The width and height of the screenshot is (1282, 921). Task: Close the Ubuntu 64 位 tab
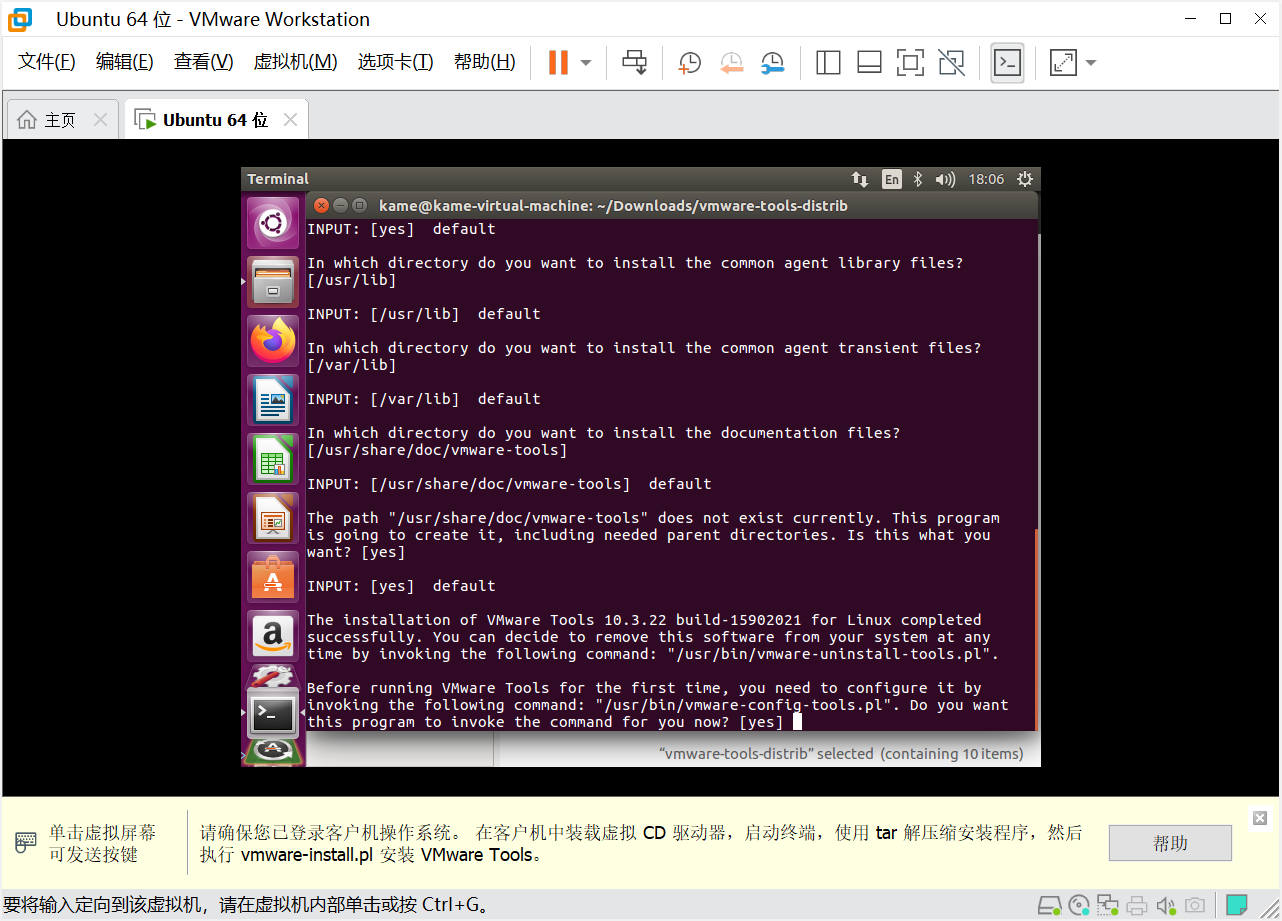[x=290, y=120]
